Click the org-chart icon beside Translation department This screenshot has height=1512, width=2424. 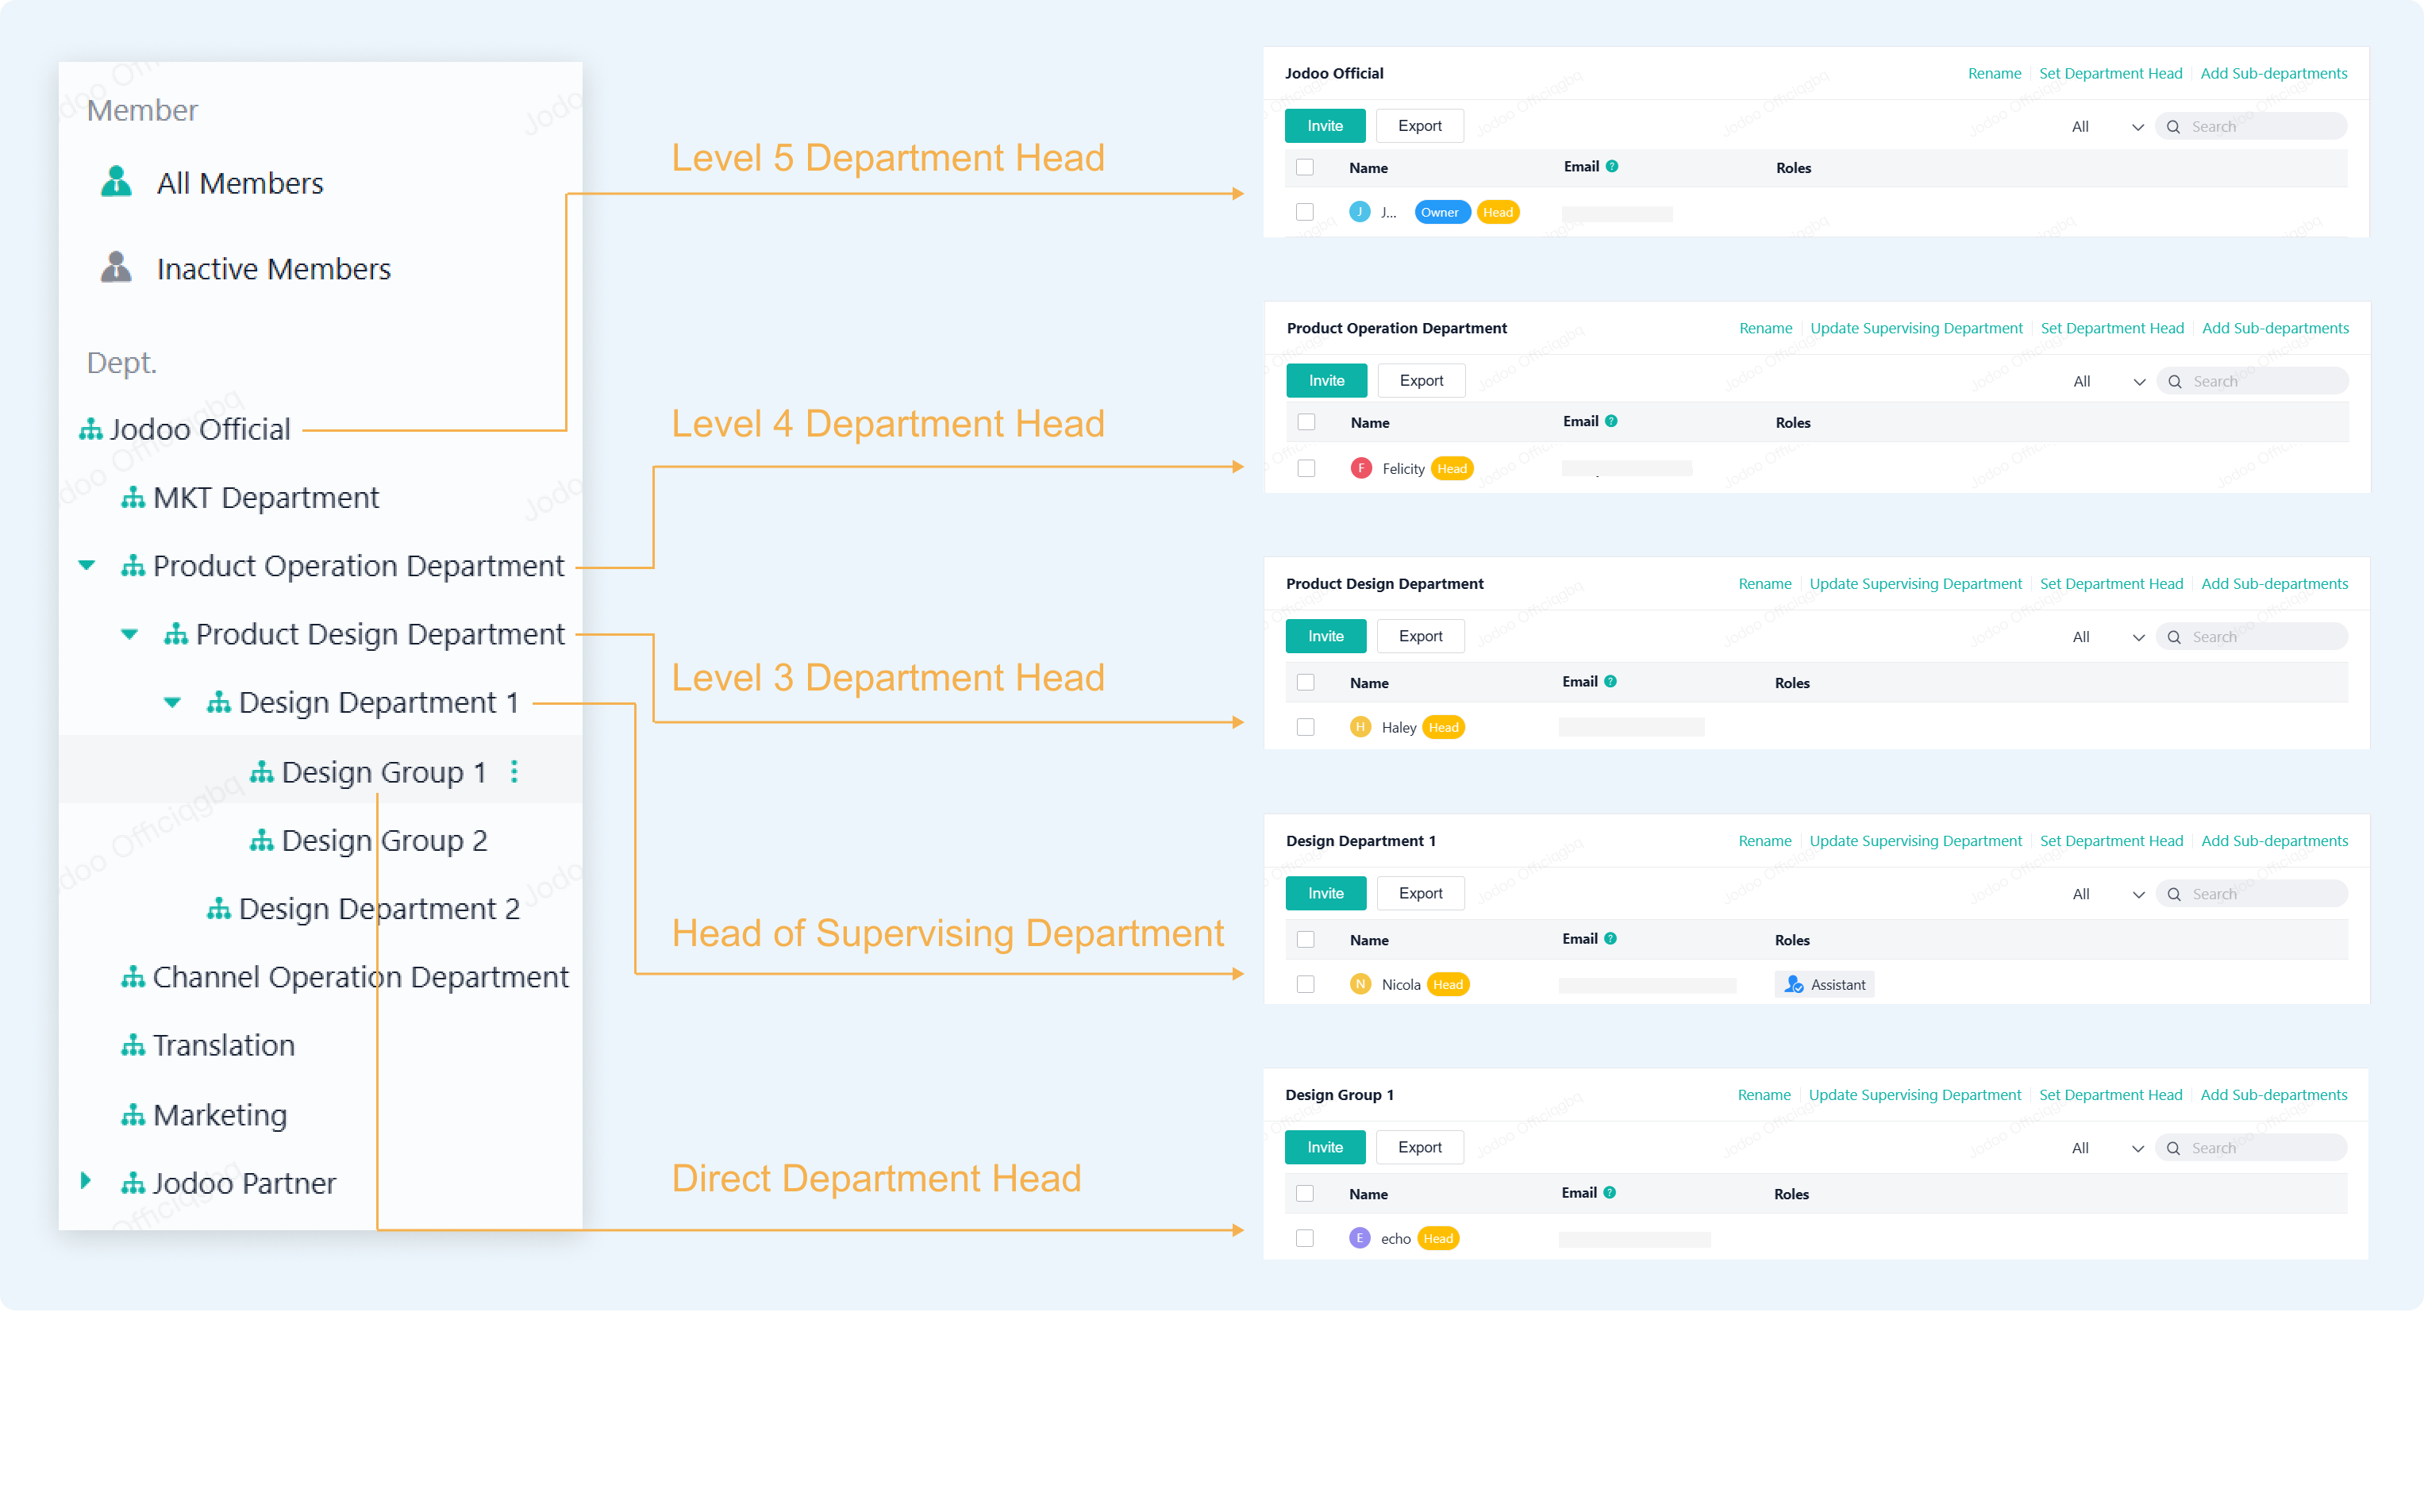[x=133, y=1046]
